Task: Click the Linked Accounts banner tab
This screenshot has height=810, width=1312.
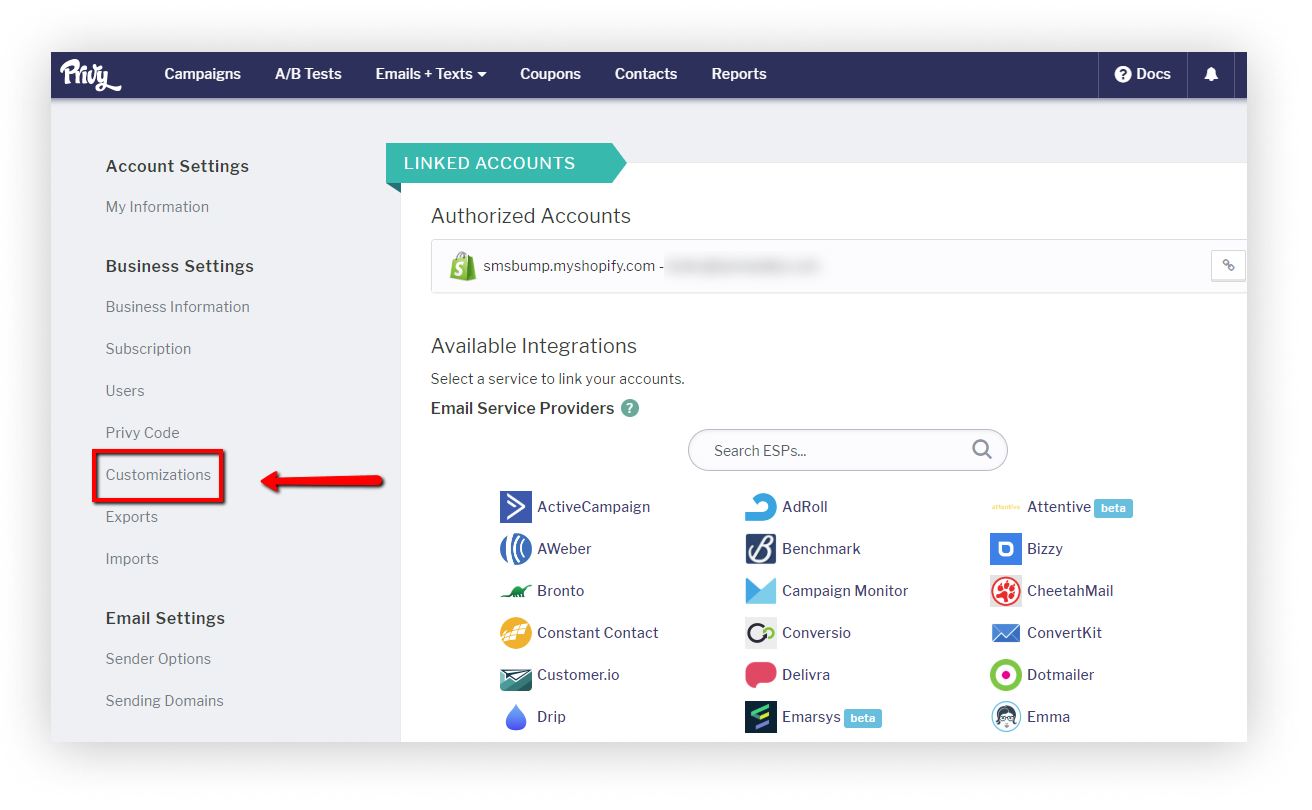Action: (x=505, y=163)
